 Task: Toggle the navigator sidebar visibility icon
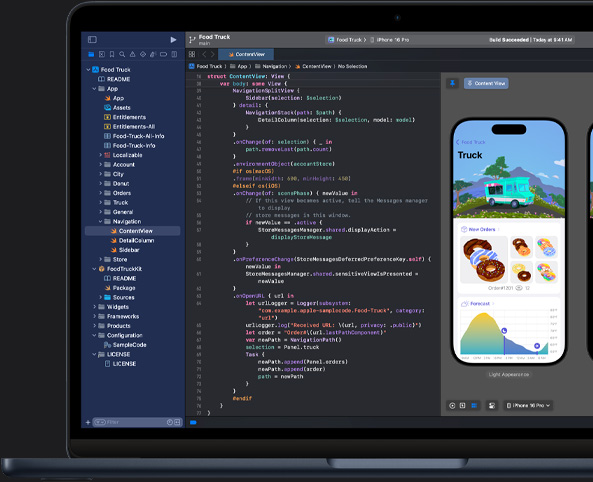pyautogui.click(x=92, y=39)
